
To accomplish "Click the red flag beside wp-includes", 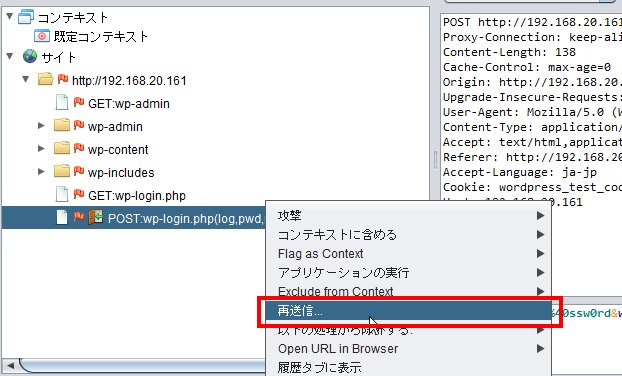I will [x=79, y=171].
